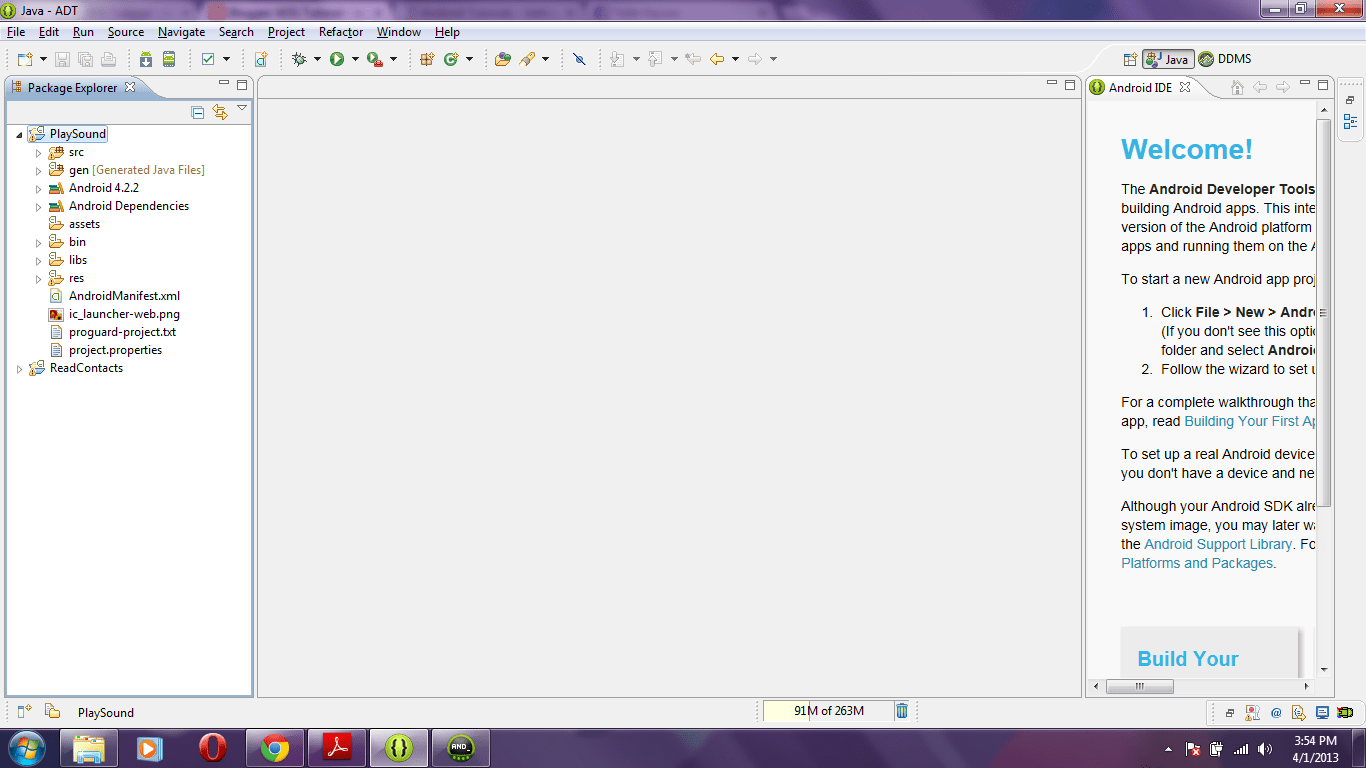Click the Restore icon in right trim
1366x768 pixels.
coord(1350,100)
